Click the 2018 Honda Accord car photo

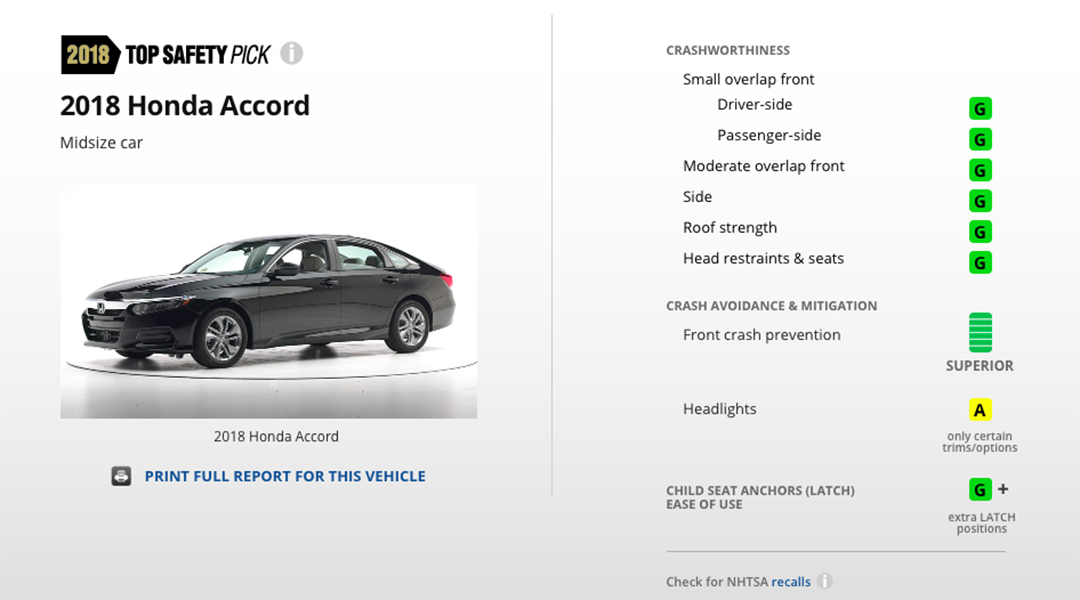click(x=269, y=302)
